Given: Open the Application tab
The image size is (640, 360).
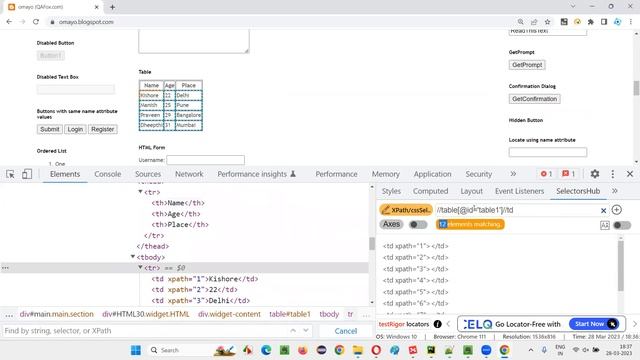Looking at the screenshot, I should (x=432, y=174).
